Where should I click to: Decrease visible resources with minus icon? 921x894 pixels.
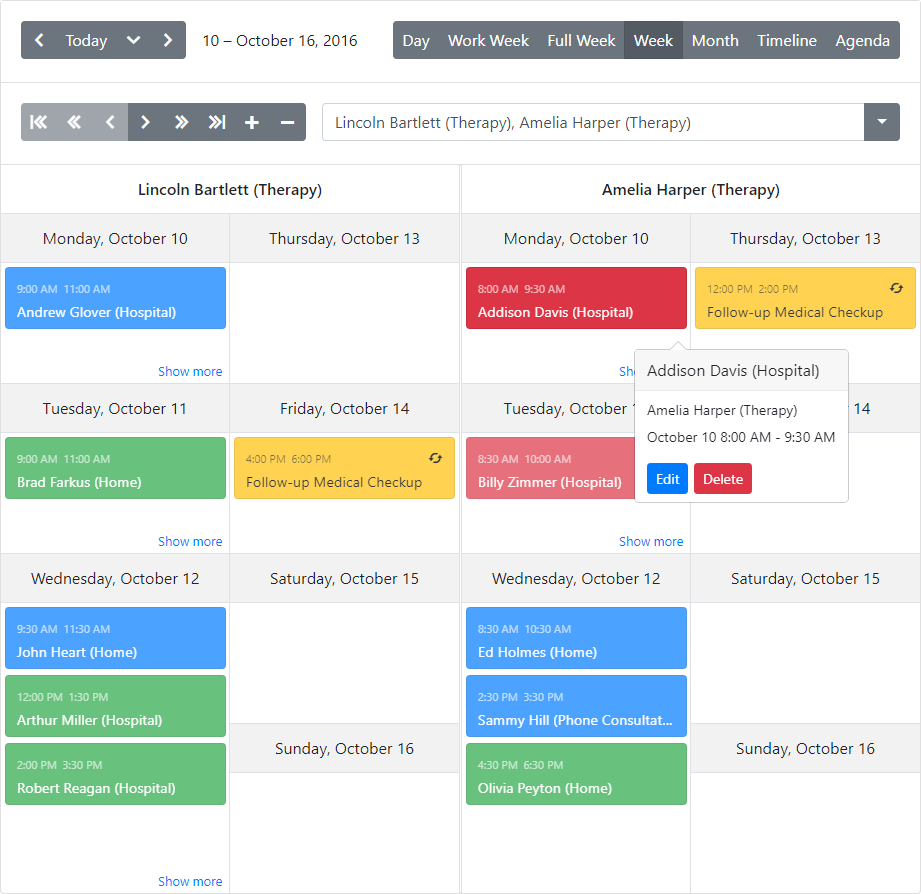click(x=287, y=123)
